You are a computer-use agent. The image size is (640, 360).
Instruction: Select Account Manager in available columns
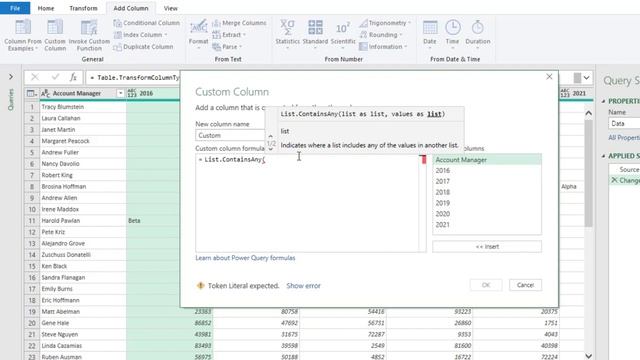(x=487, y=160)
